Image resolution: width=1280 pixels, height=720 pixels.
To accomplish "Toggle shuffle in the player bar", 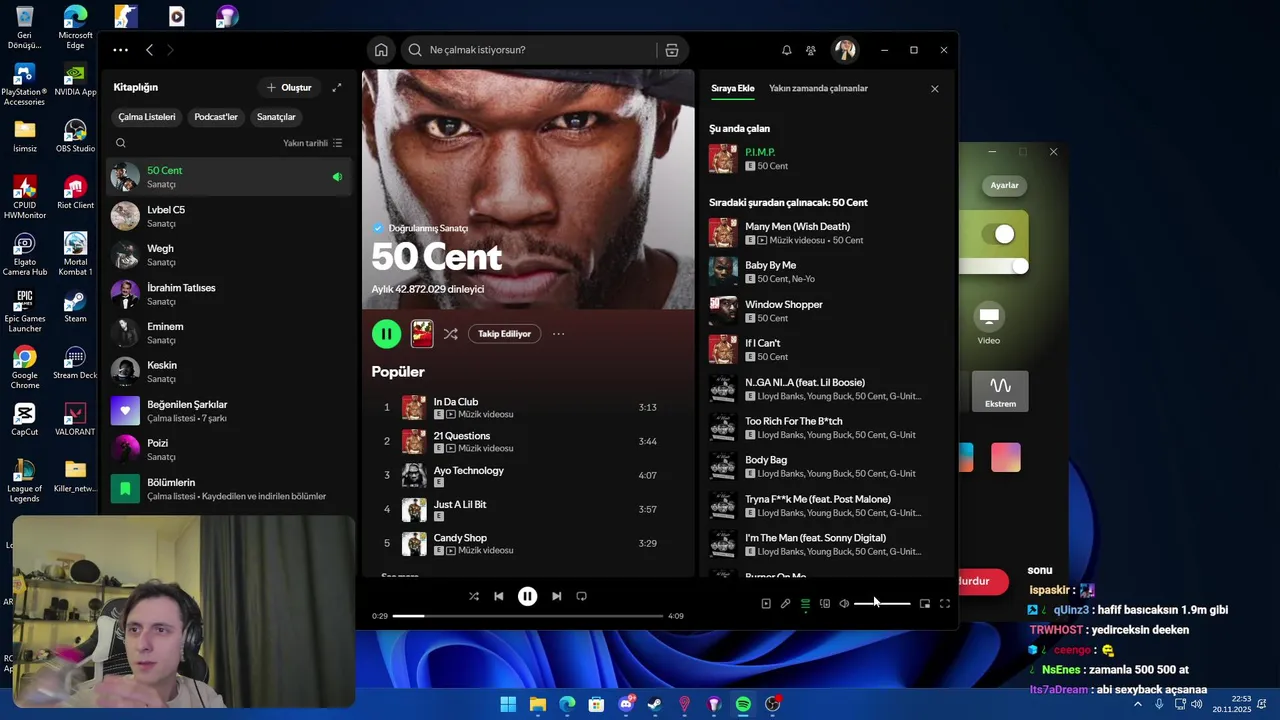I will click(474, 596).
